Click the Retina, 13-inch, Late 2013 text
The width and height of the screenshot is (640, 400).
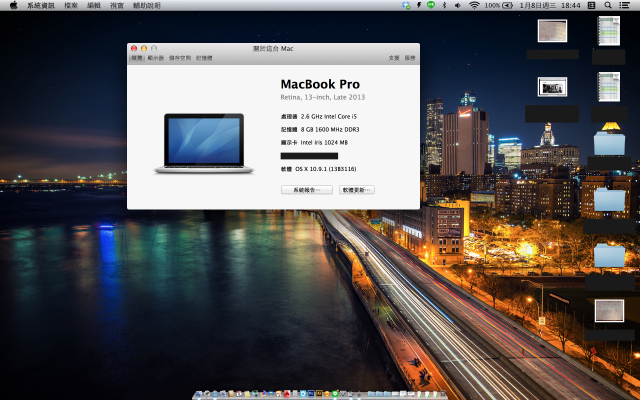[x=322, y=97]
